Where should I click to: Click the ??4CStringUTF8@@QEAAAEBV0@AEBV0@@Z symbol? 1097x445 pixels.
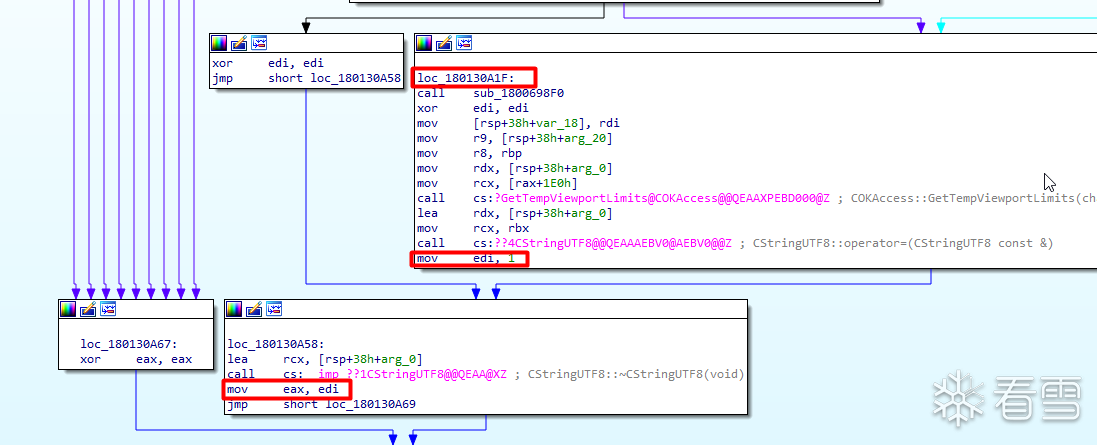tap(613, 243)
